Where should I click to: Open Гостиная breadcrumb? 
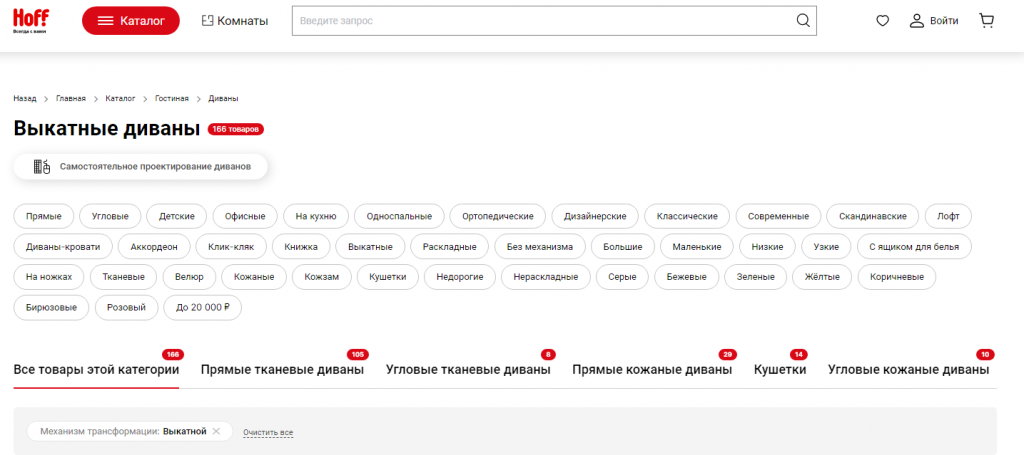172,99
